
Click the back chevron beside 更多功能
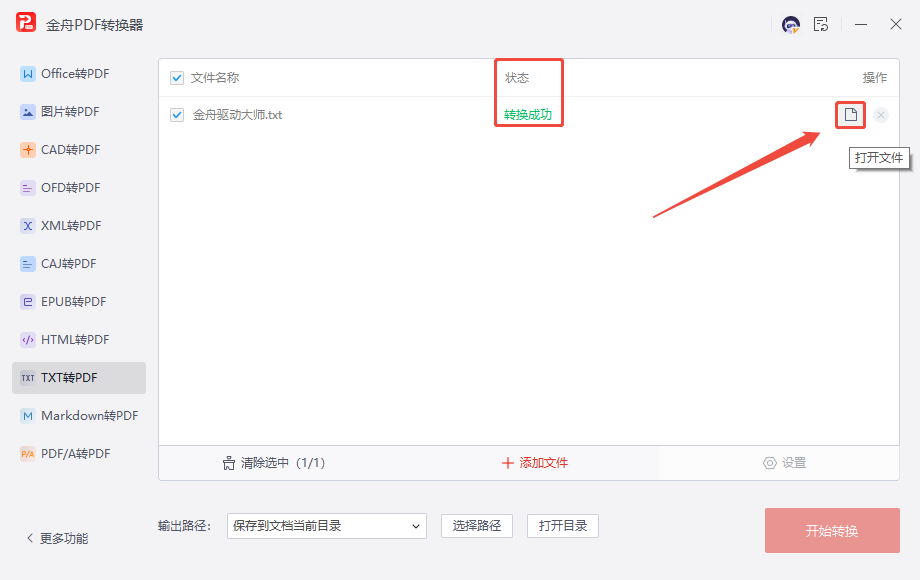[x=30, y=538]
